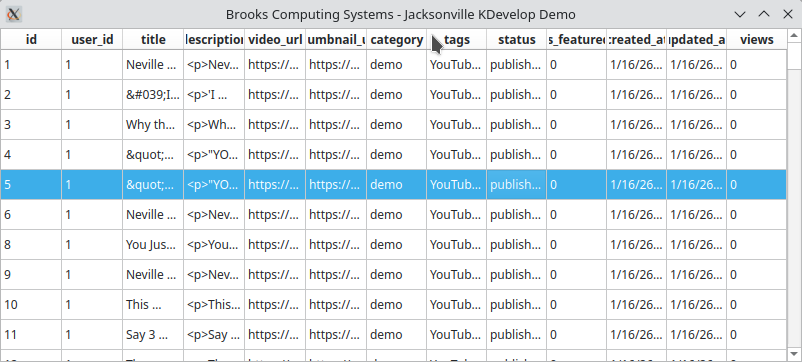Screen dimensions: 802x362
Task: Click the is_featured column header
Action: (576, 39)
